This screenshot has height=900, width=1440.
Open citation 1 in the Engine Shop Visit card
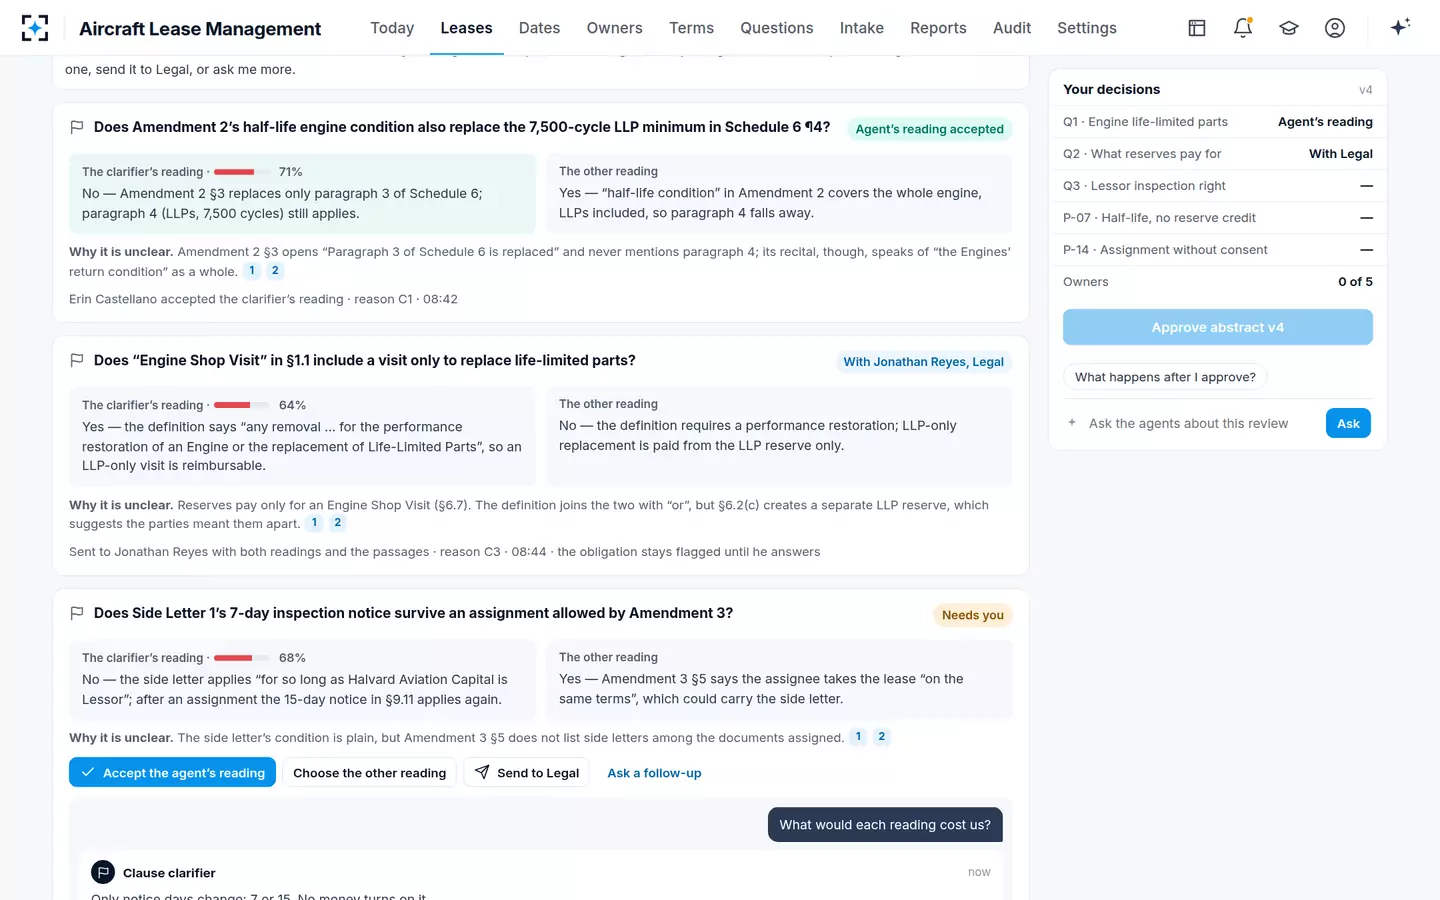coord(314,523)
